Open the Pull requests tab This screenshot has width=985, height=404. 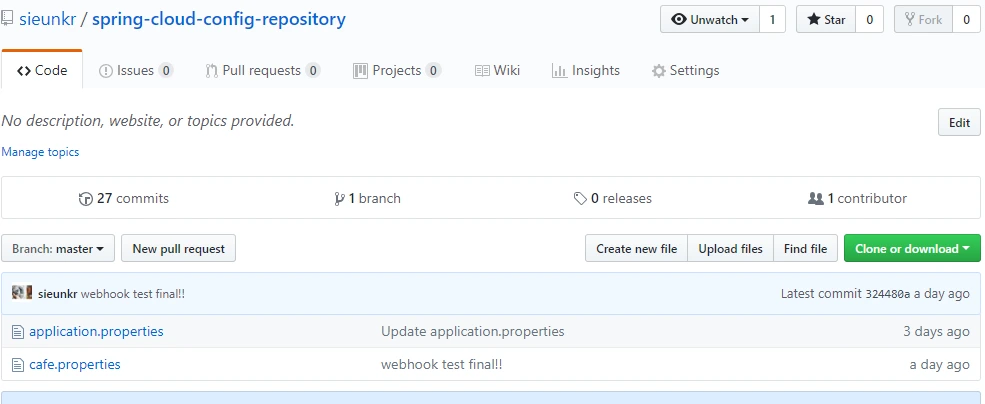(x=262, y=71)
